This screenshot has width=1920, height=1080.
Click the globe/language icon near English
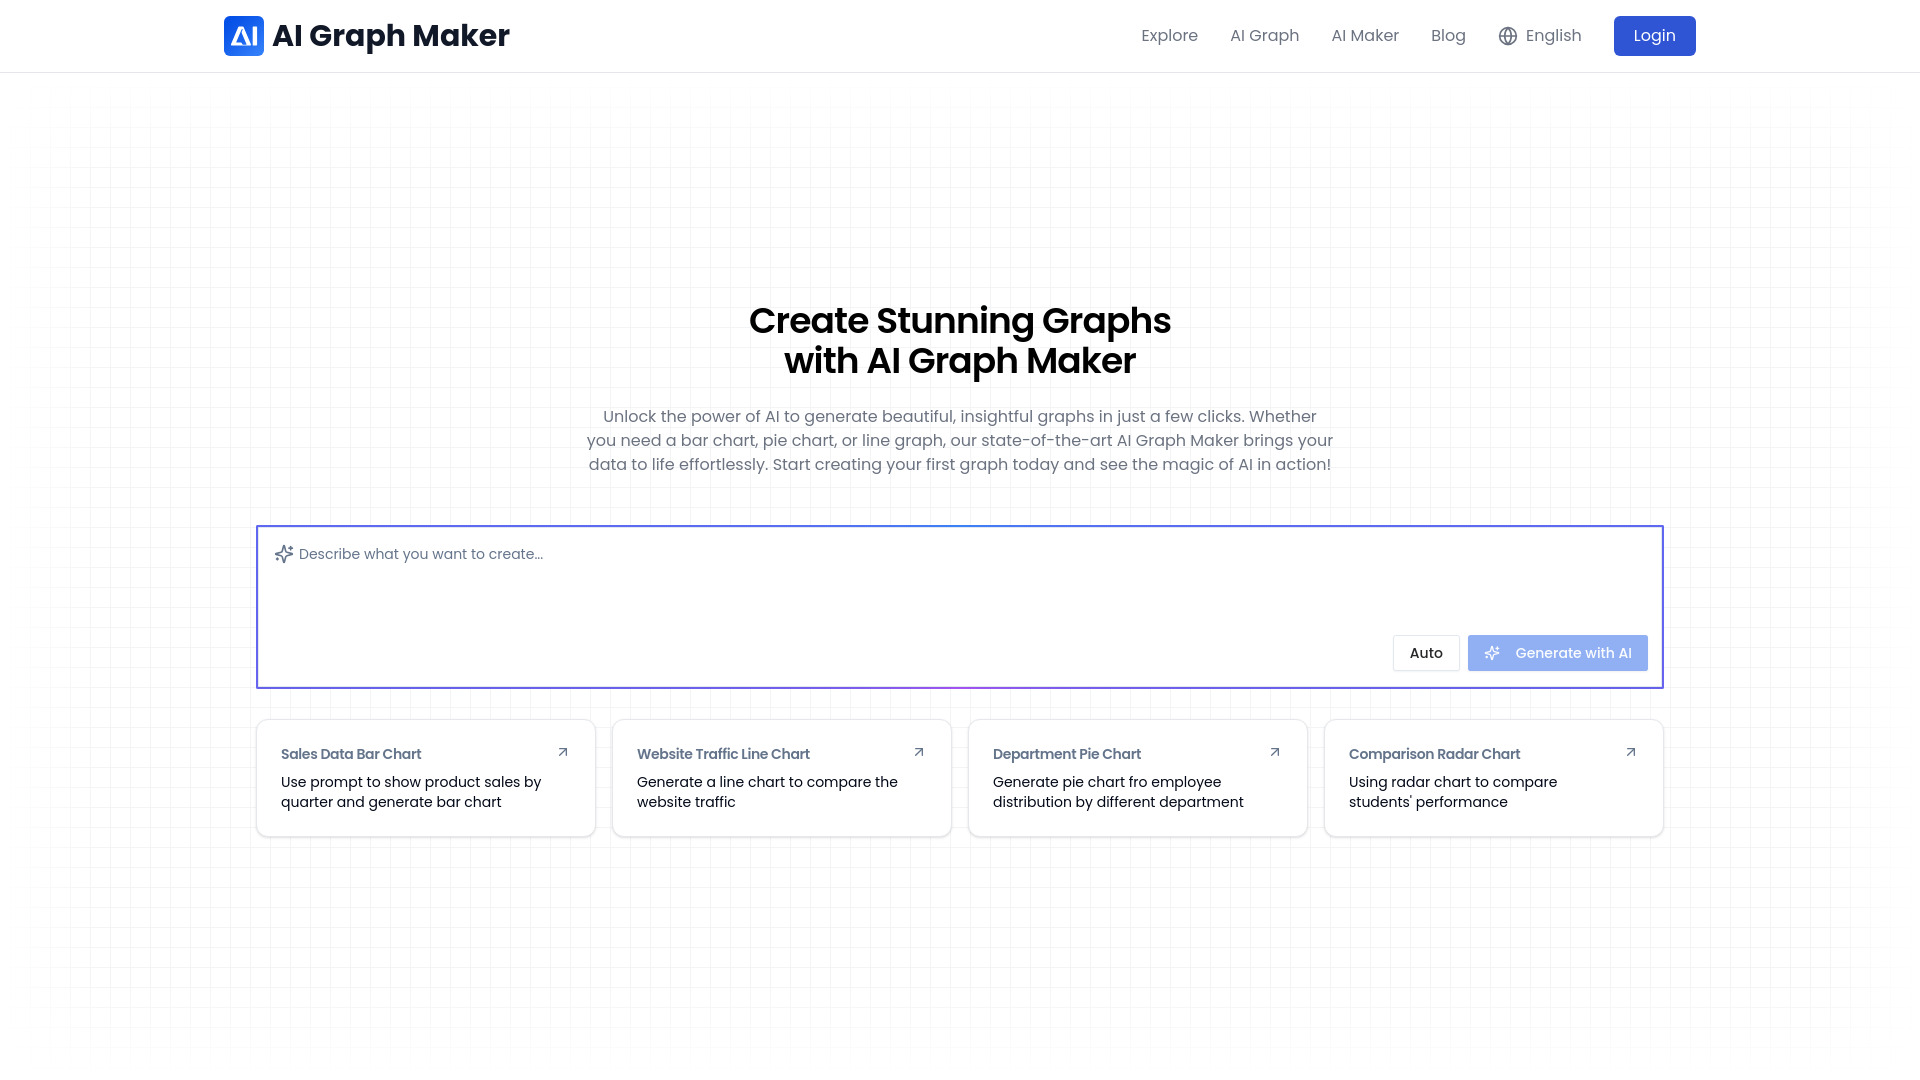[x=1507, y=36]
